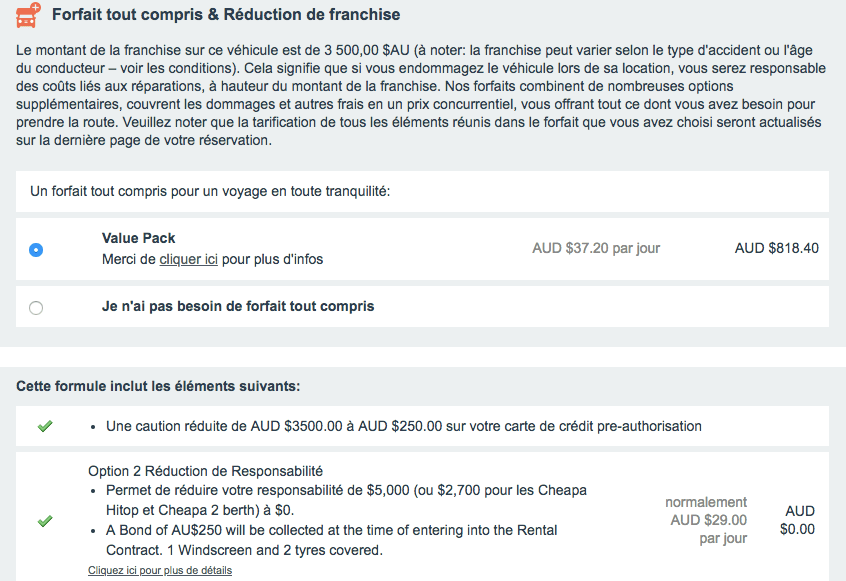Click the AUD $37.20 par jour rate
The image size is (846, 581).
596,248
